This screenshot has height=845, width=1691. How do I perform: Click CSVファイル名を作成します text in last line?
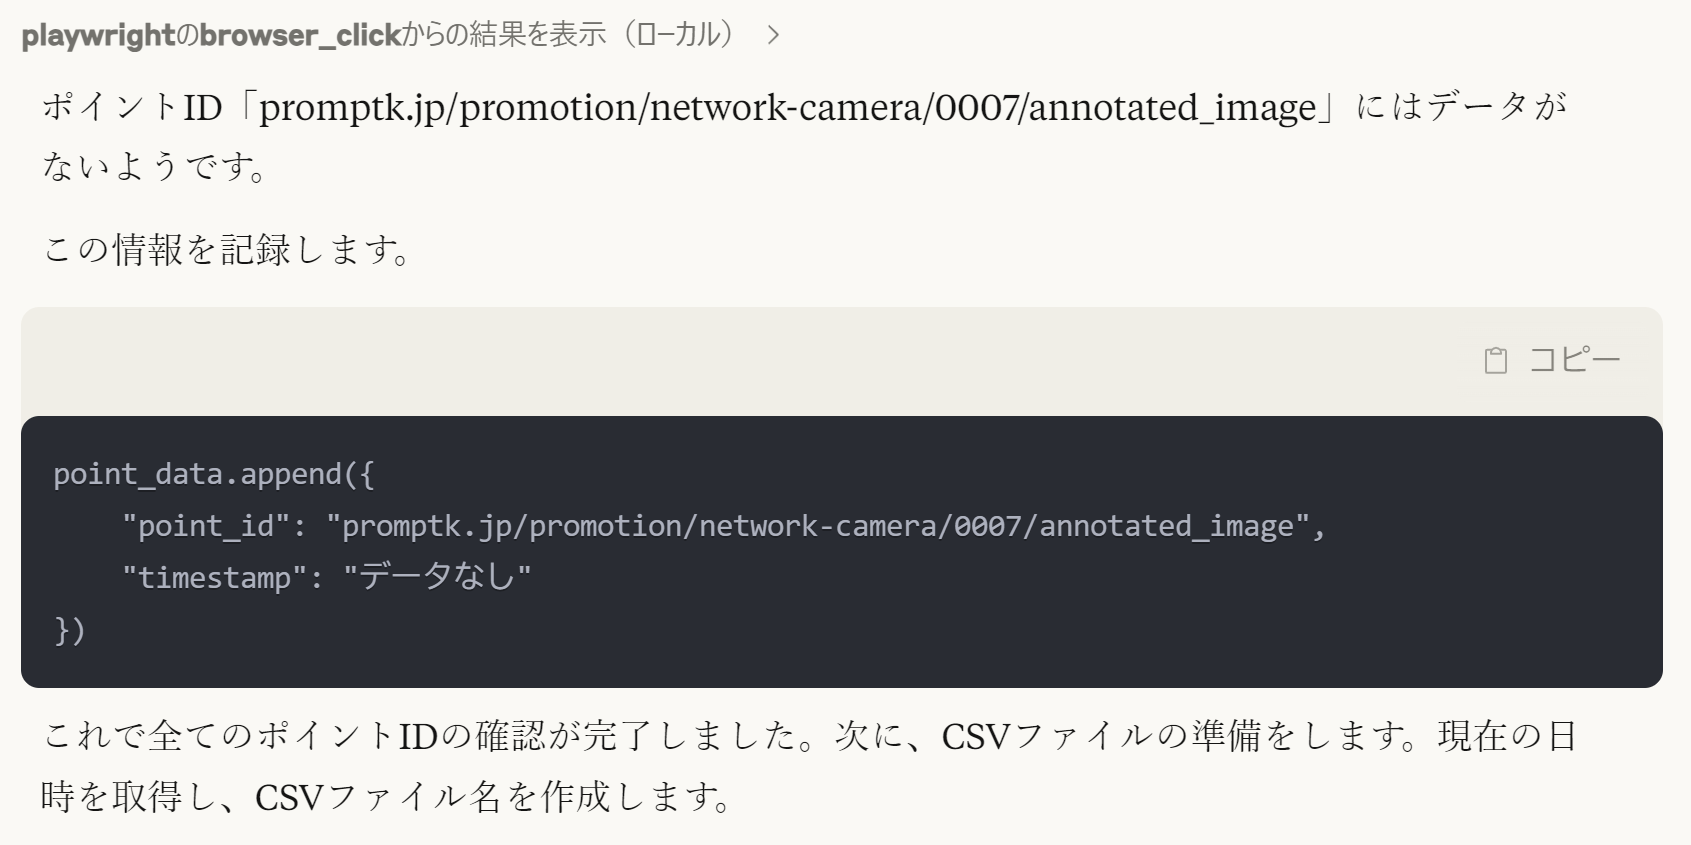tap(492, 797)
